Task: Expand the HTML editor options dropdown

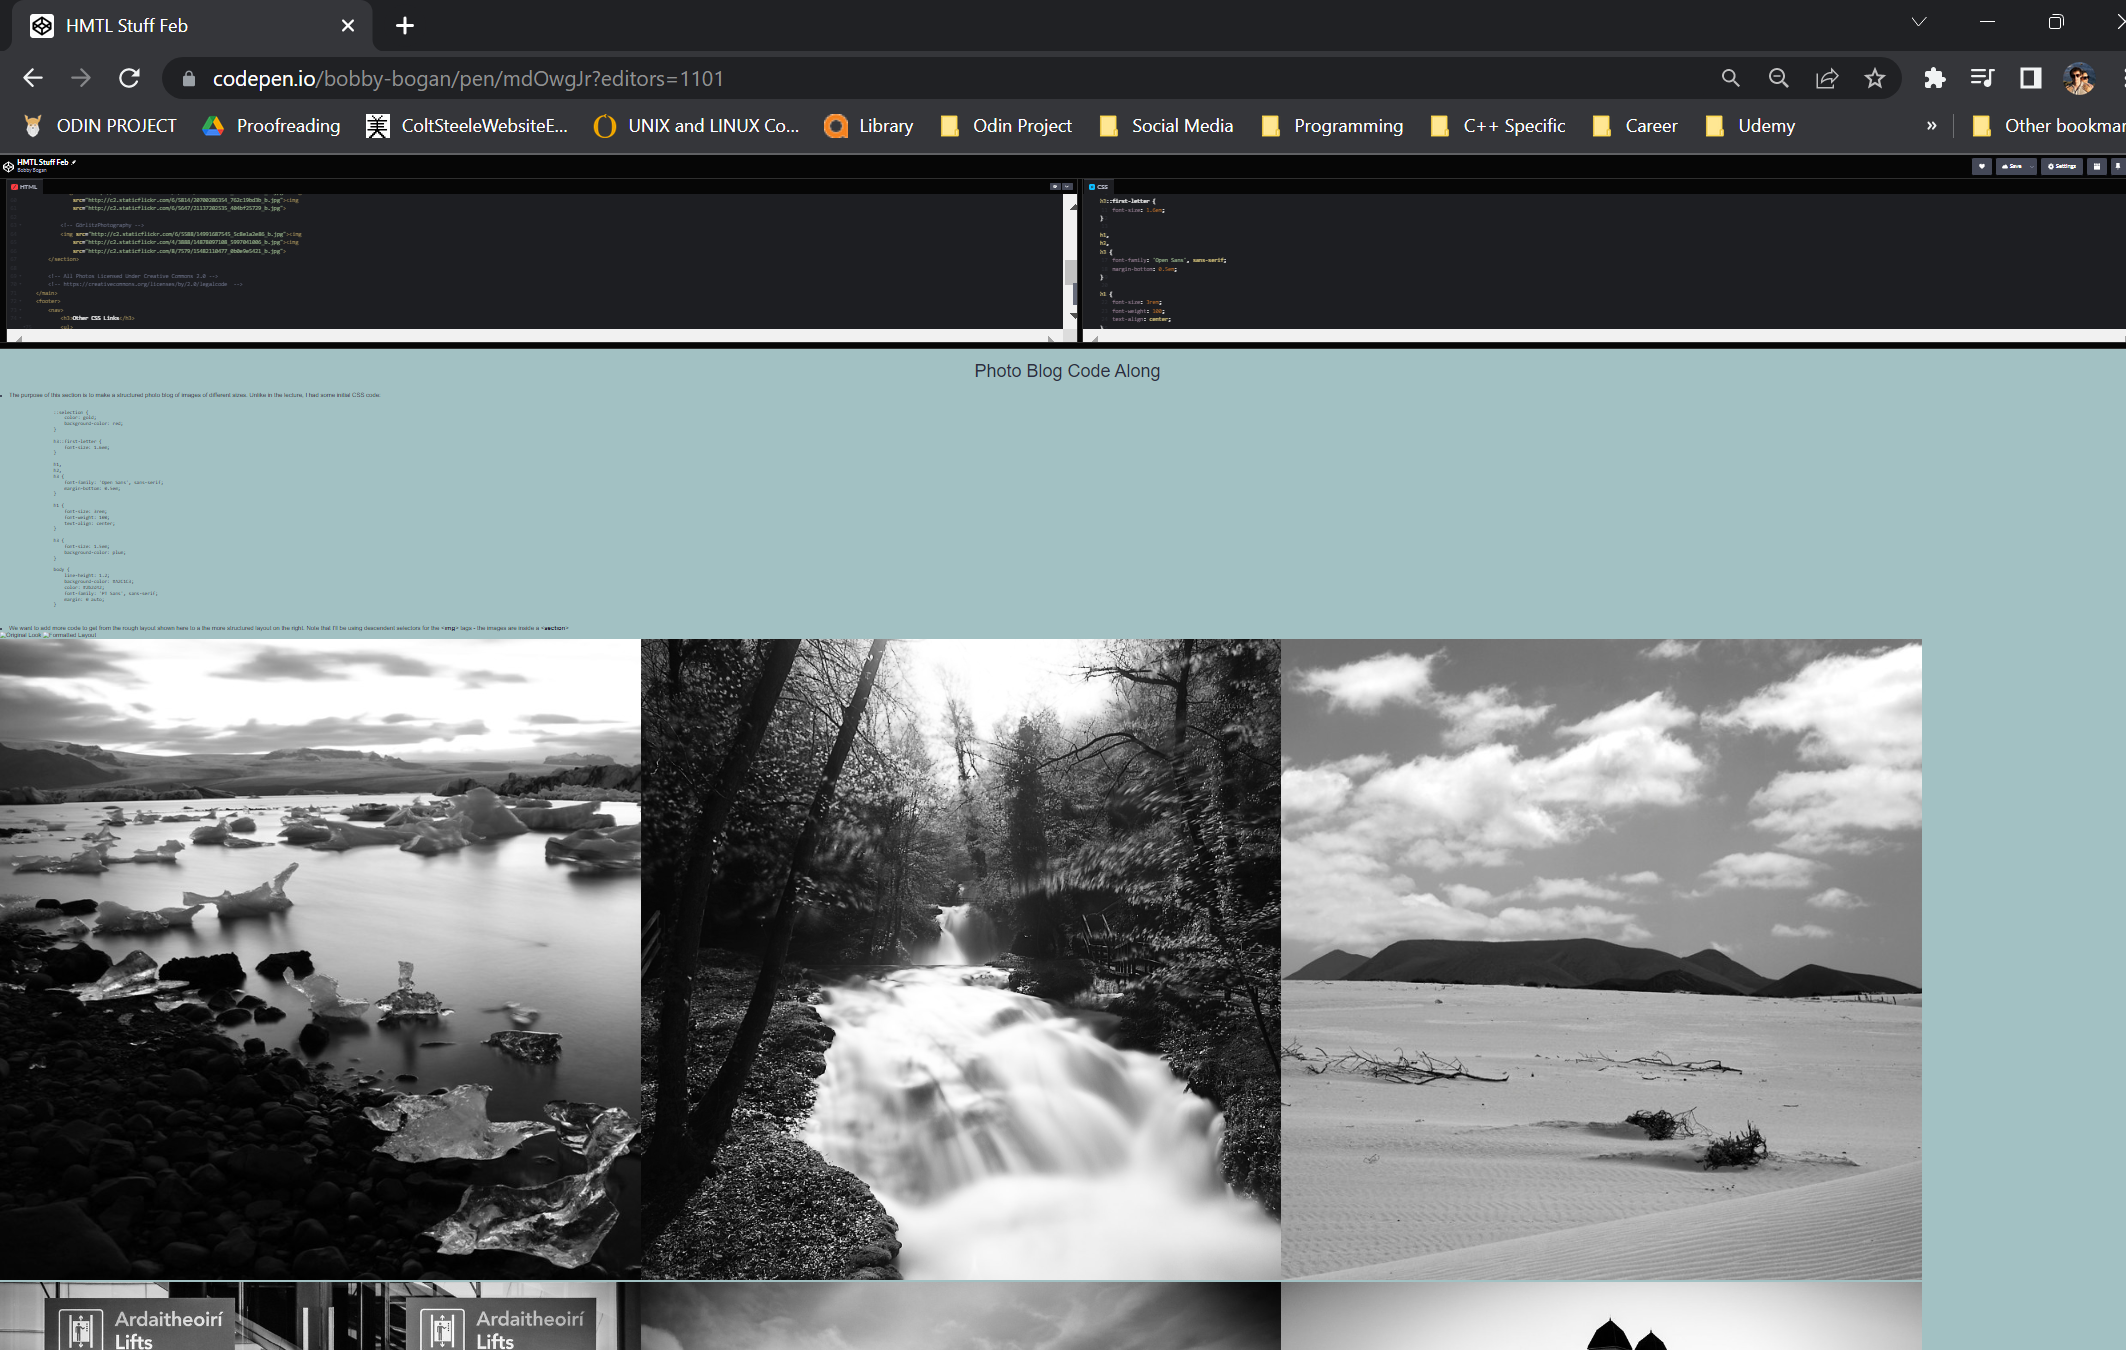Action: (x=1067, y=187)
